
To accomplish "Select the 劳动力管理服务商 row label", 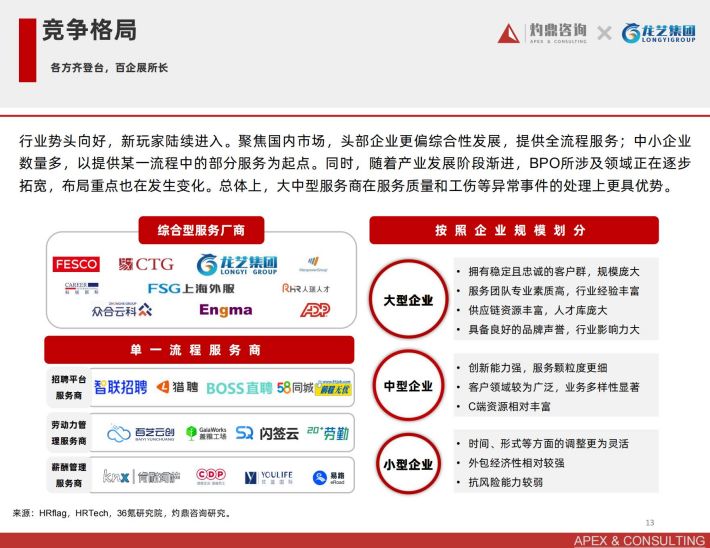I will [x=69, y=433].
